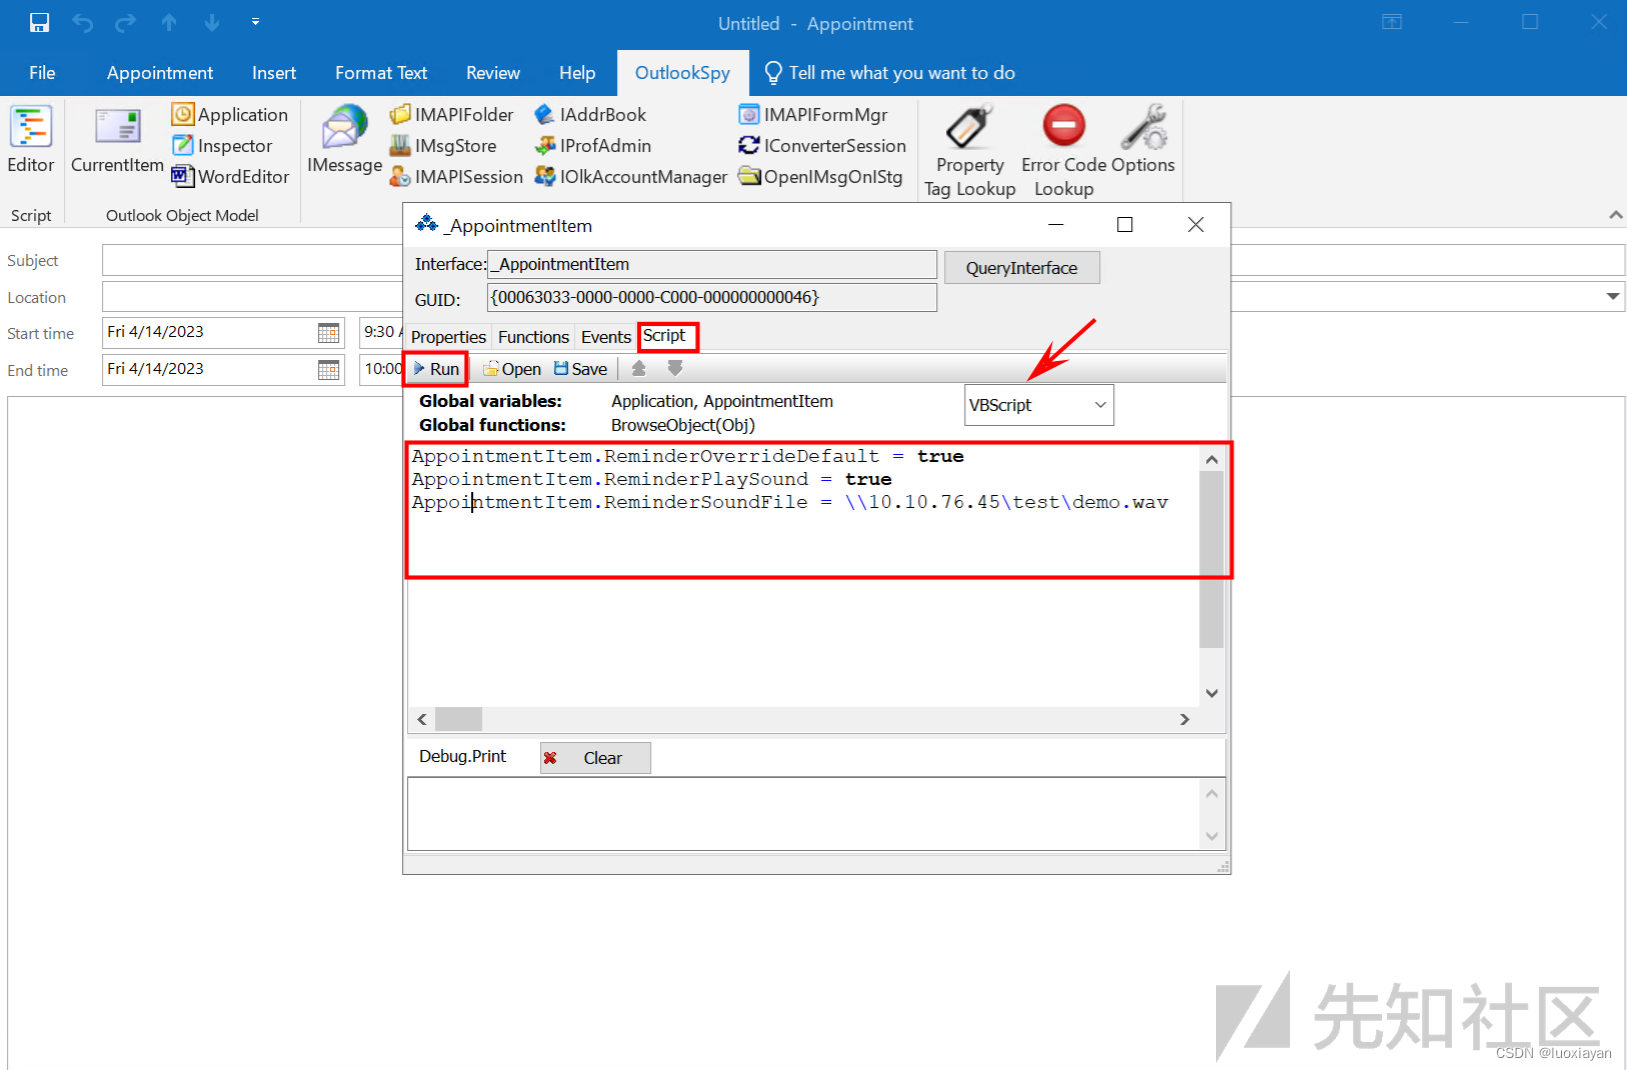Open IConverterSession tool
This screenshot has width=1627, height=1070.
pyautogui.click(x=822, y=145)
